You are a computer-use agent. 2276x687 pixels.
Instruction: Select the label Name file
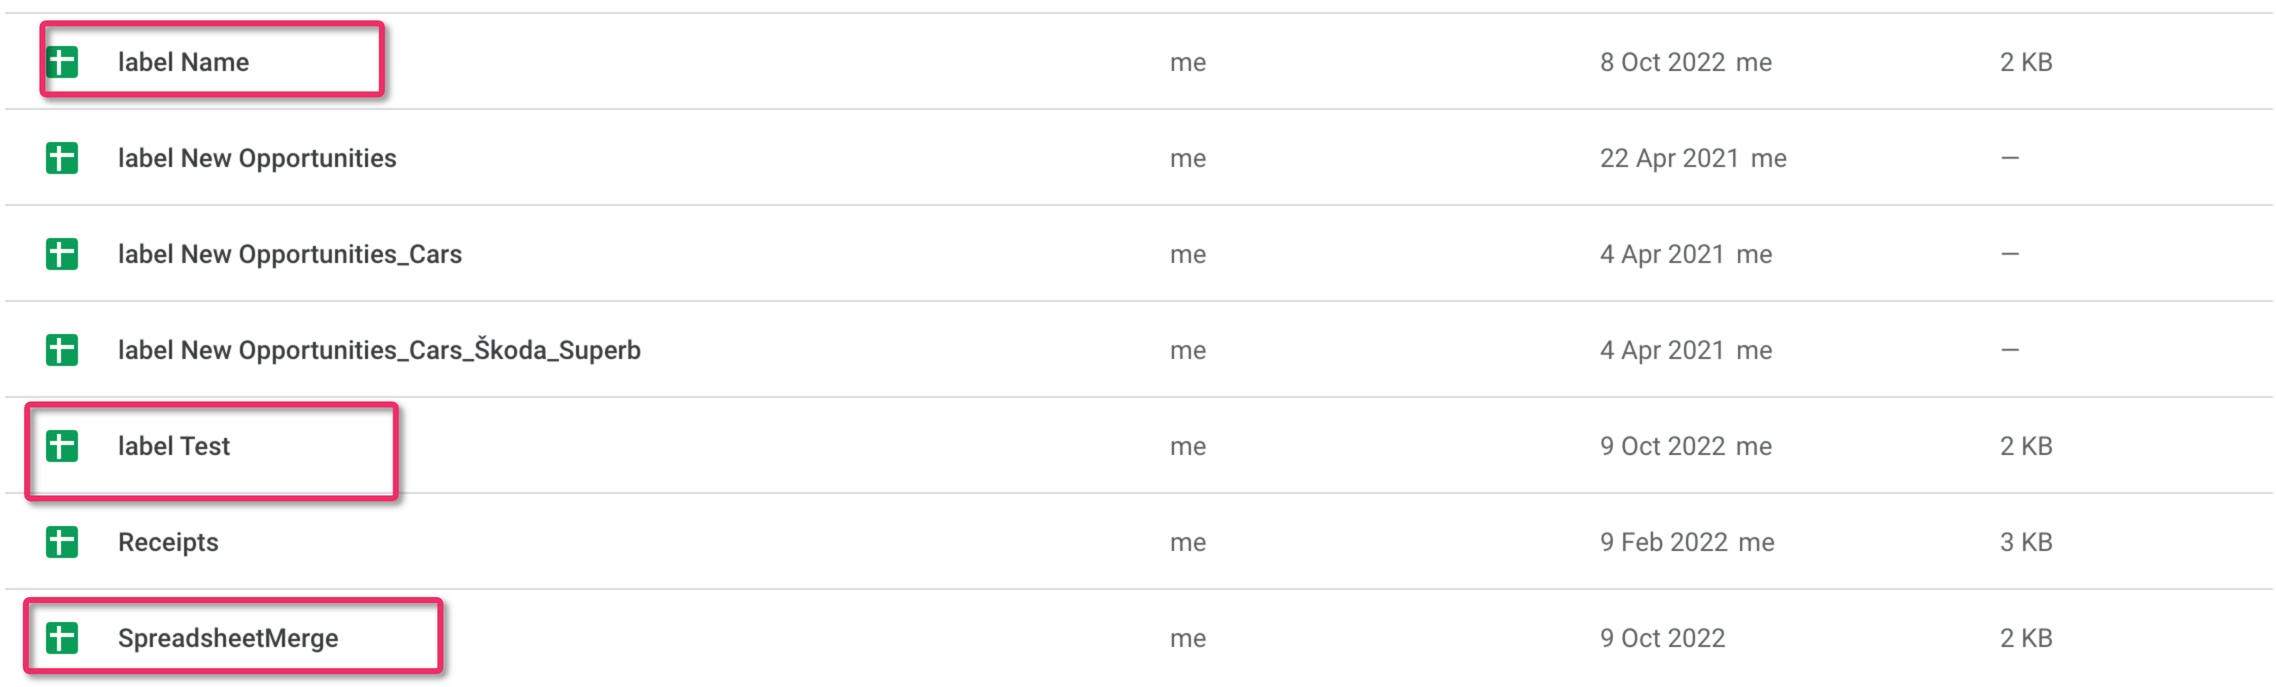click(x=183, y=62)
